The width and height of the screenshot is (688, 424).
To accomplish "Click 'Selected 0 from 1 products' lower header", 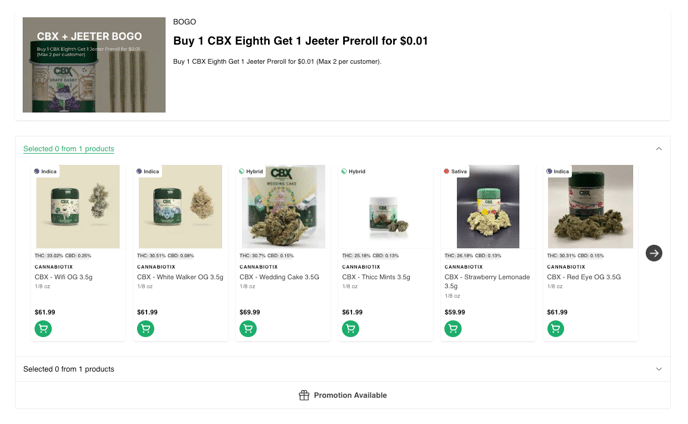I will 69,369.
